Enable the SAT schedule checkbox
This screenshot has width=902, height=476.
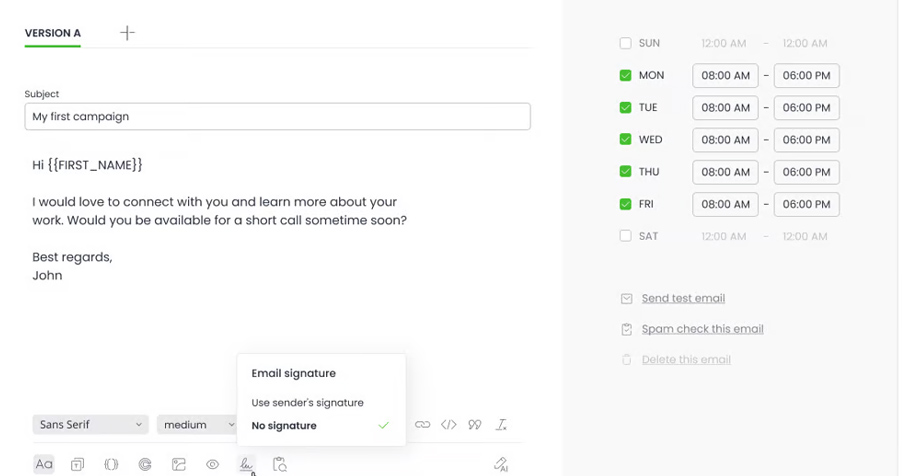625,236
